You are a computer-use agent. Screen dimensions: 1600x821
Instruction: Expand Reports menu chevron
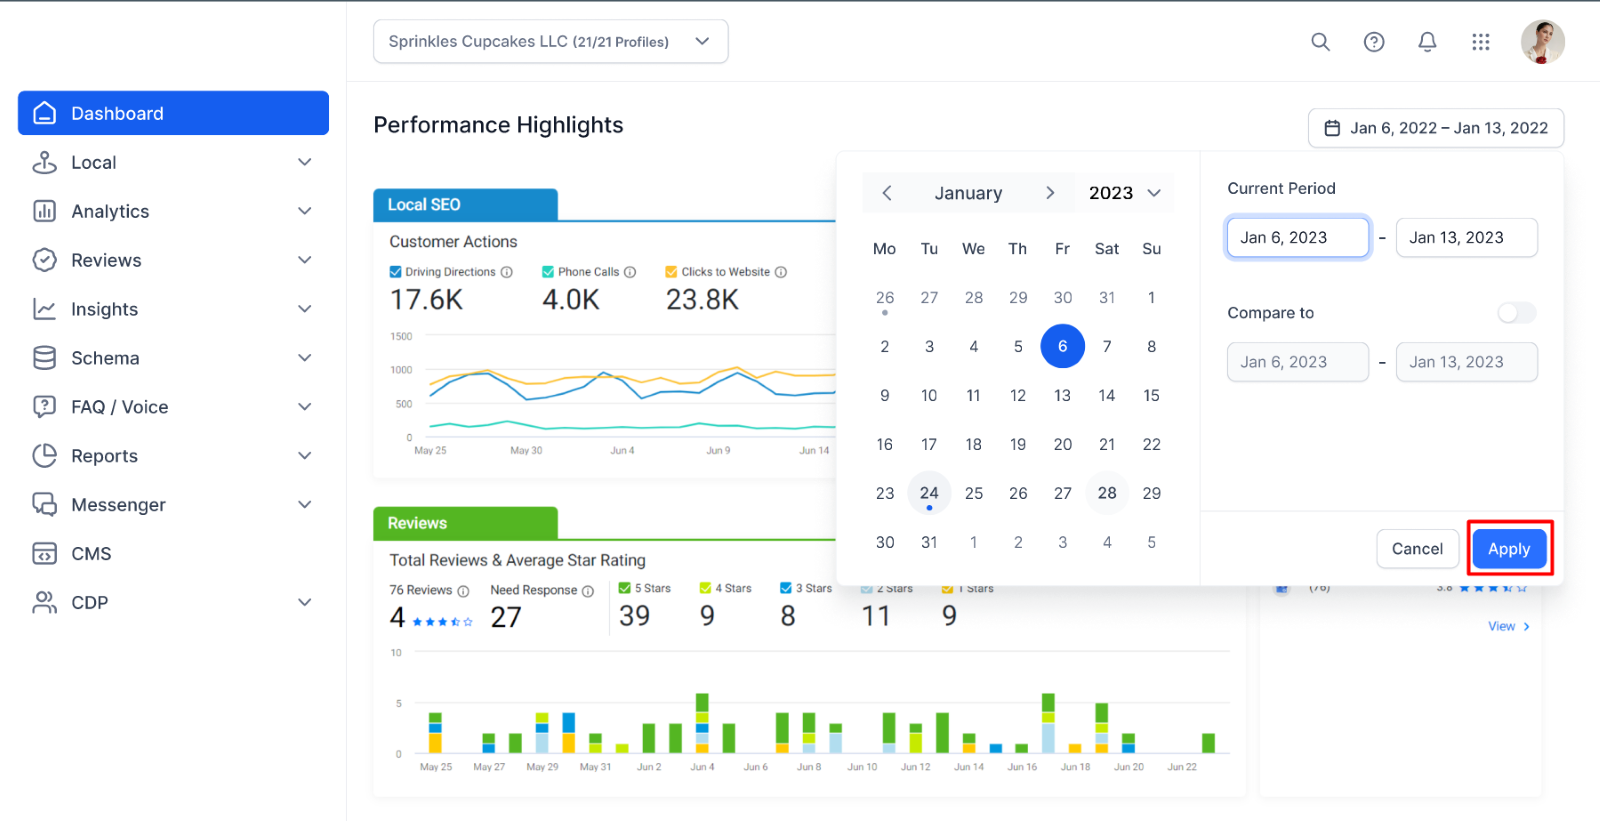305,456
